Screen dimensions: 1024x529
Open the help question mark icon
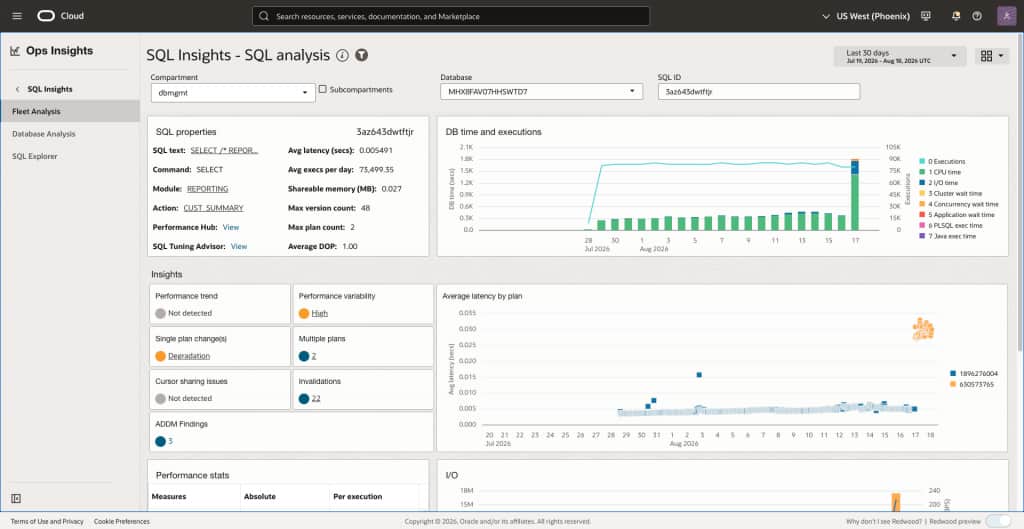pos(977,16)
